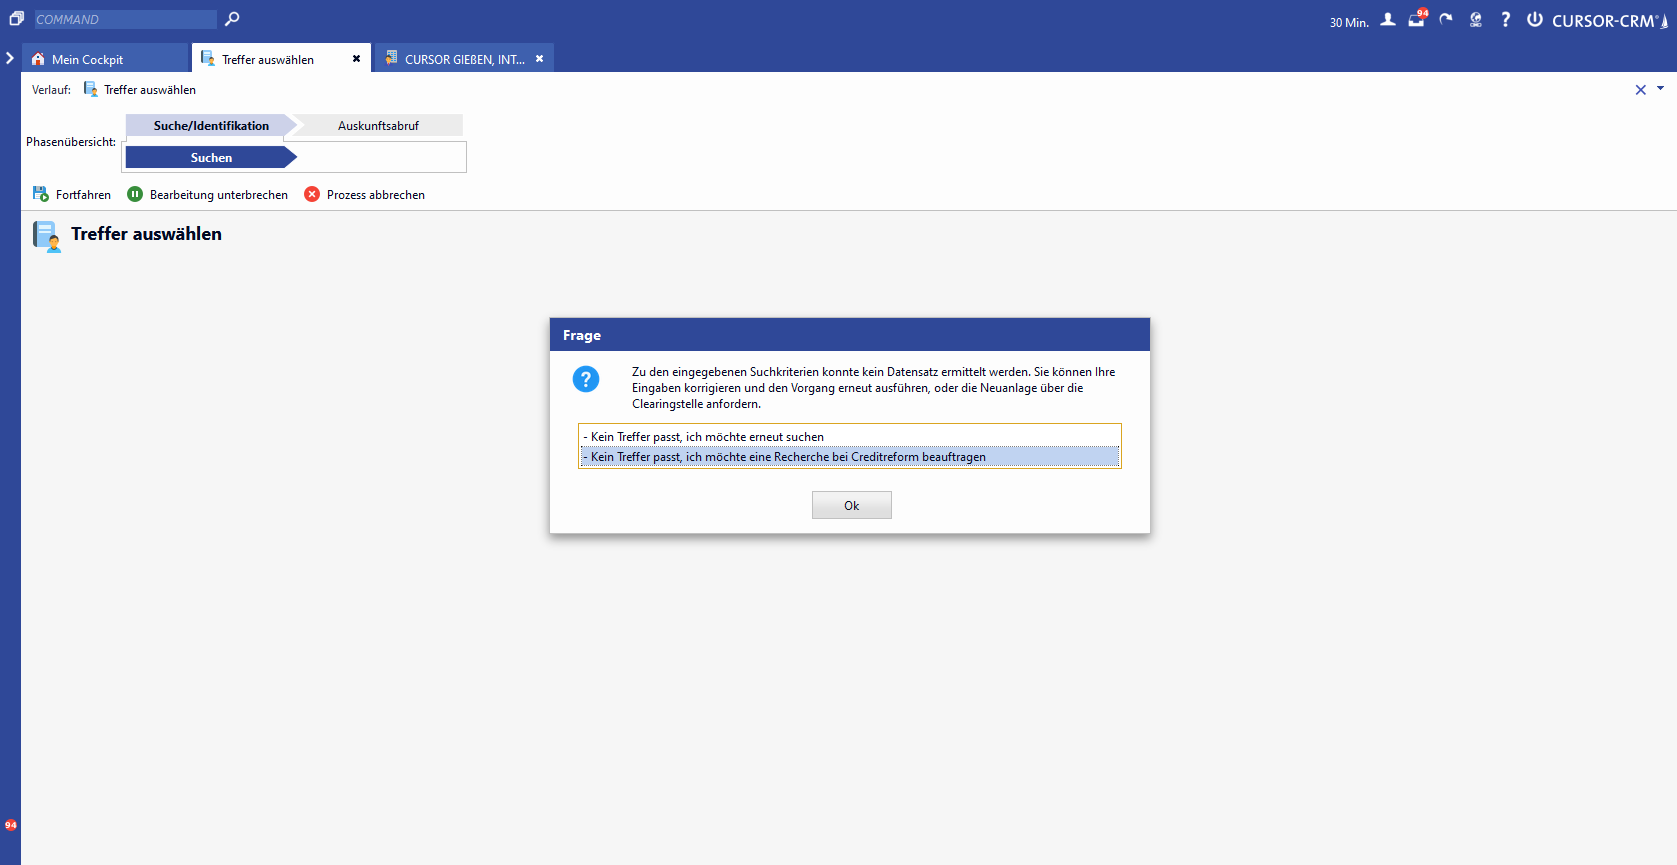Open the window list icon beside COMMAND
The image size is (1677, 865).
coord(16,19)
